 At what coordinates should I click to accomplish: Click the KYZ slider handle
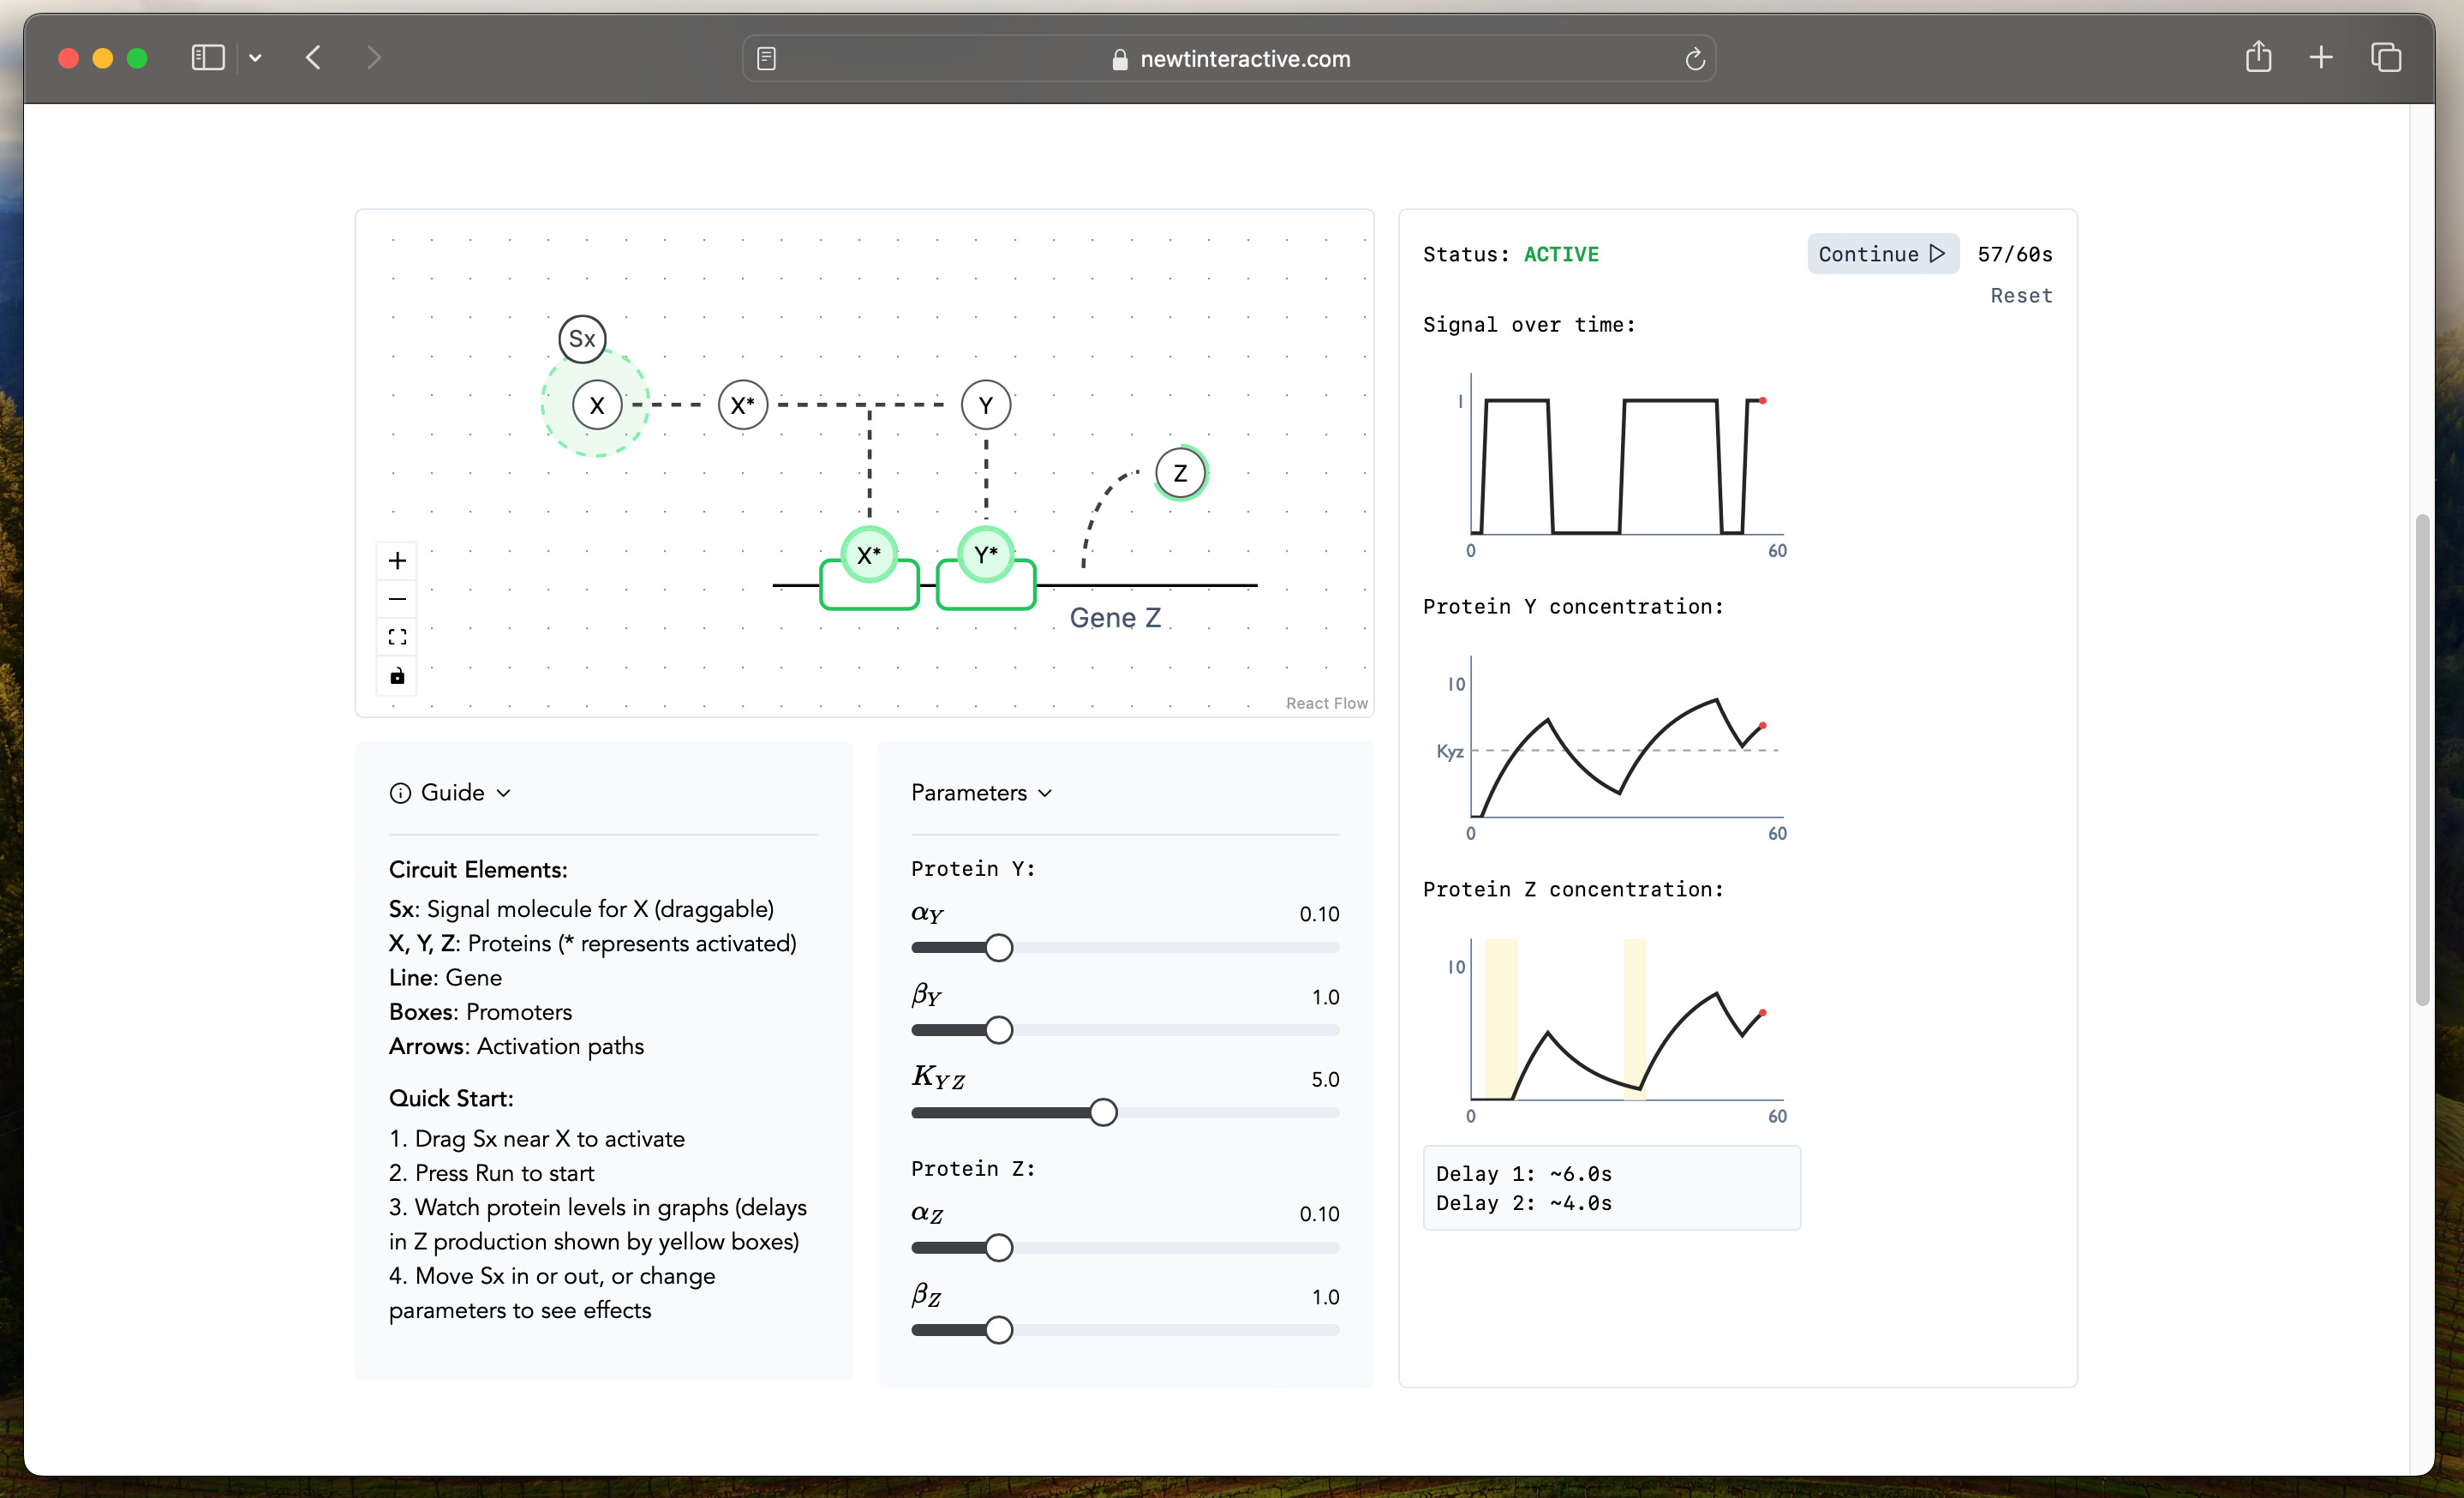click(x=1103, y=1112)
